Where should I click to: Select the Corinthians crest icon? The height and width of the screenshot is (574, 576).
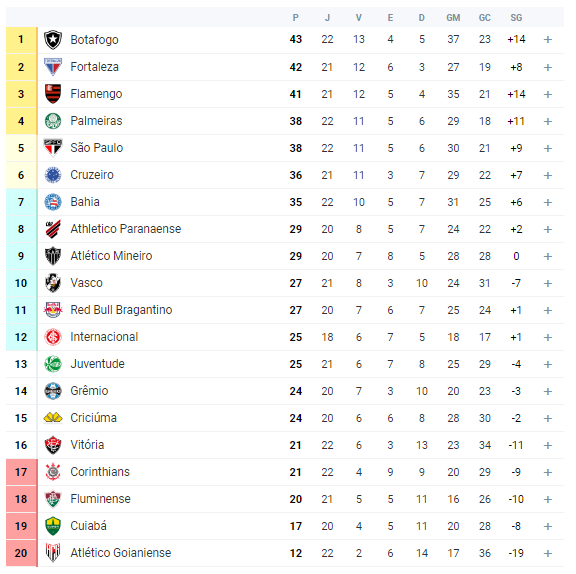pyautogui.click(x=53, y=472)
